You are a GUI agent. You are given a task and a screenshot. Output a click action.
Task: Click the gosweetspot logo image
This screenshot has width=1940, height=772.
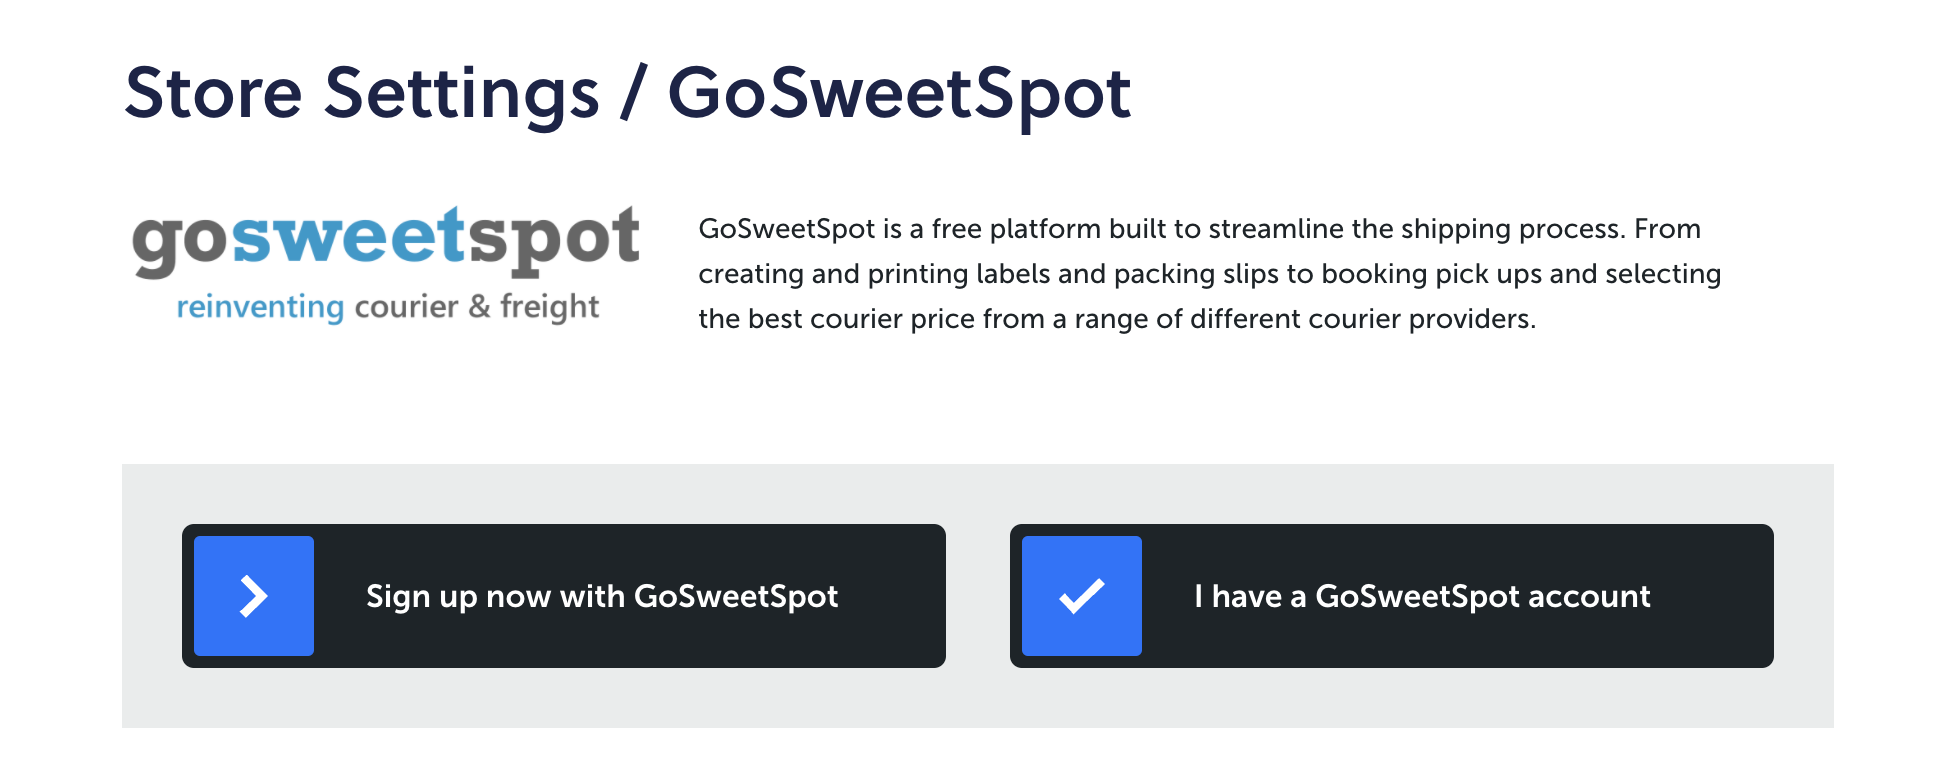[x=386, y=265]
